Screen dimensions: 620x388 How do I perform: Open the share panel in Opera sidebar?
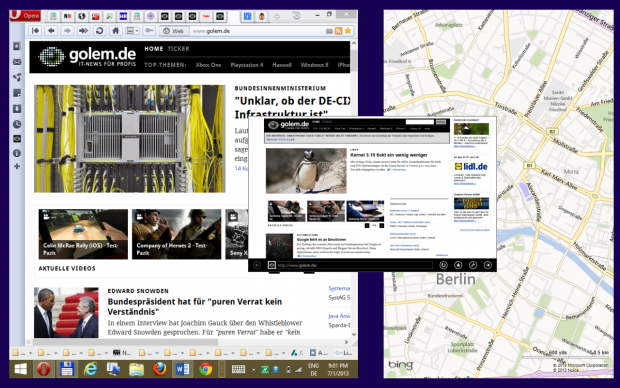tap(17, 78)
